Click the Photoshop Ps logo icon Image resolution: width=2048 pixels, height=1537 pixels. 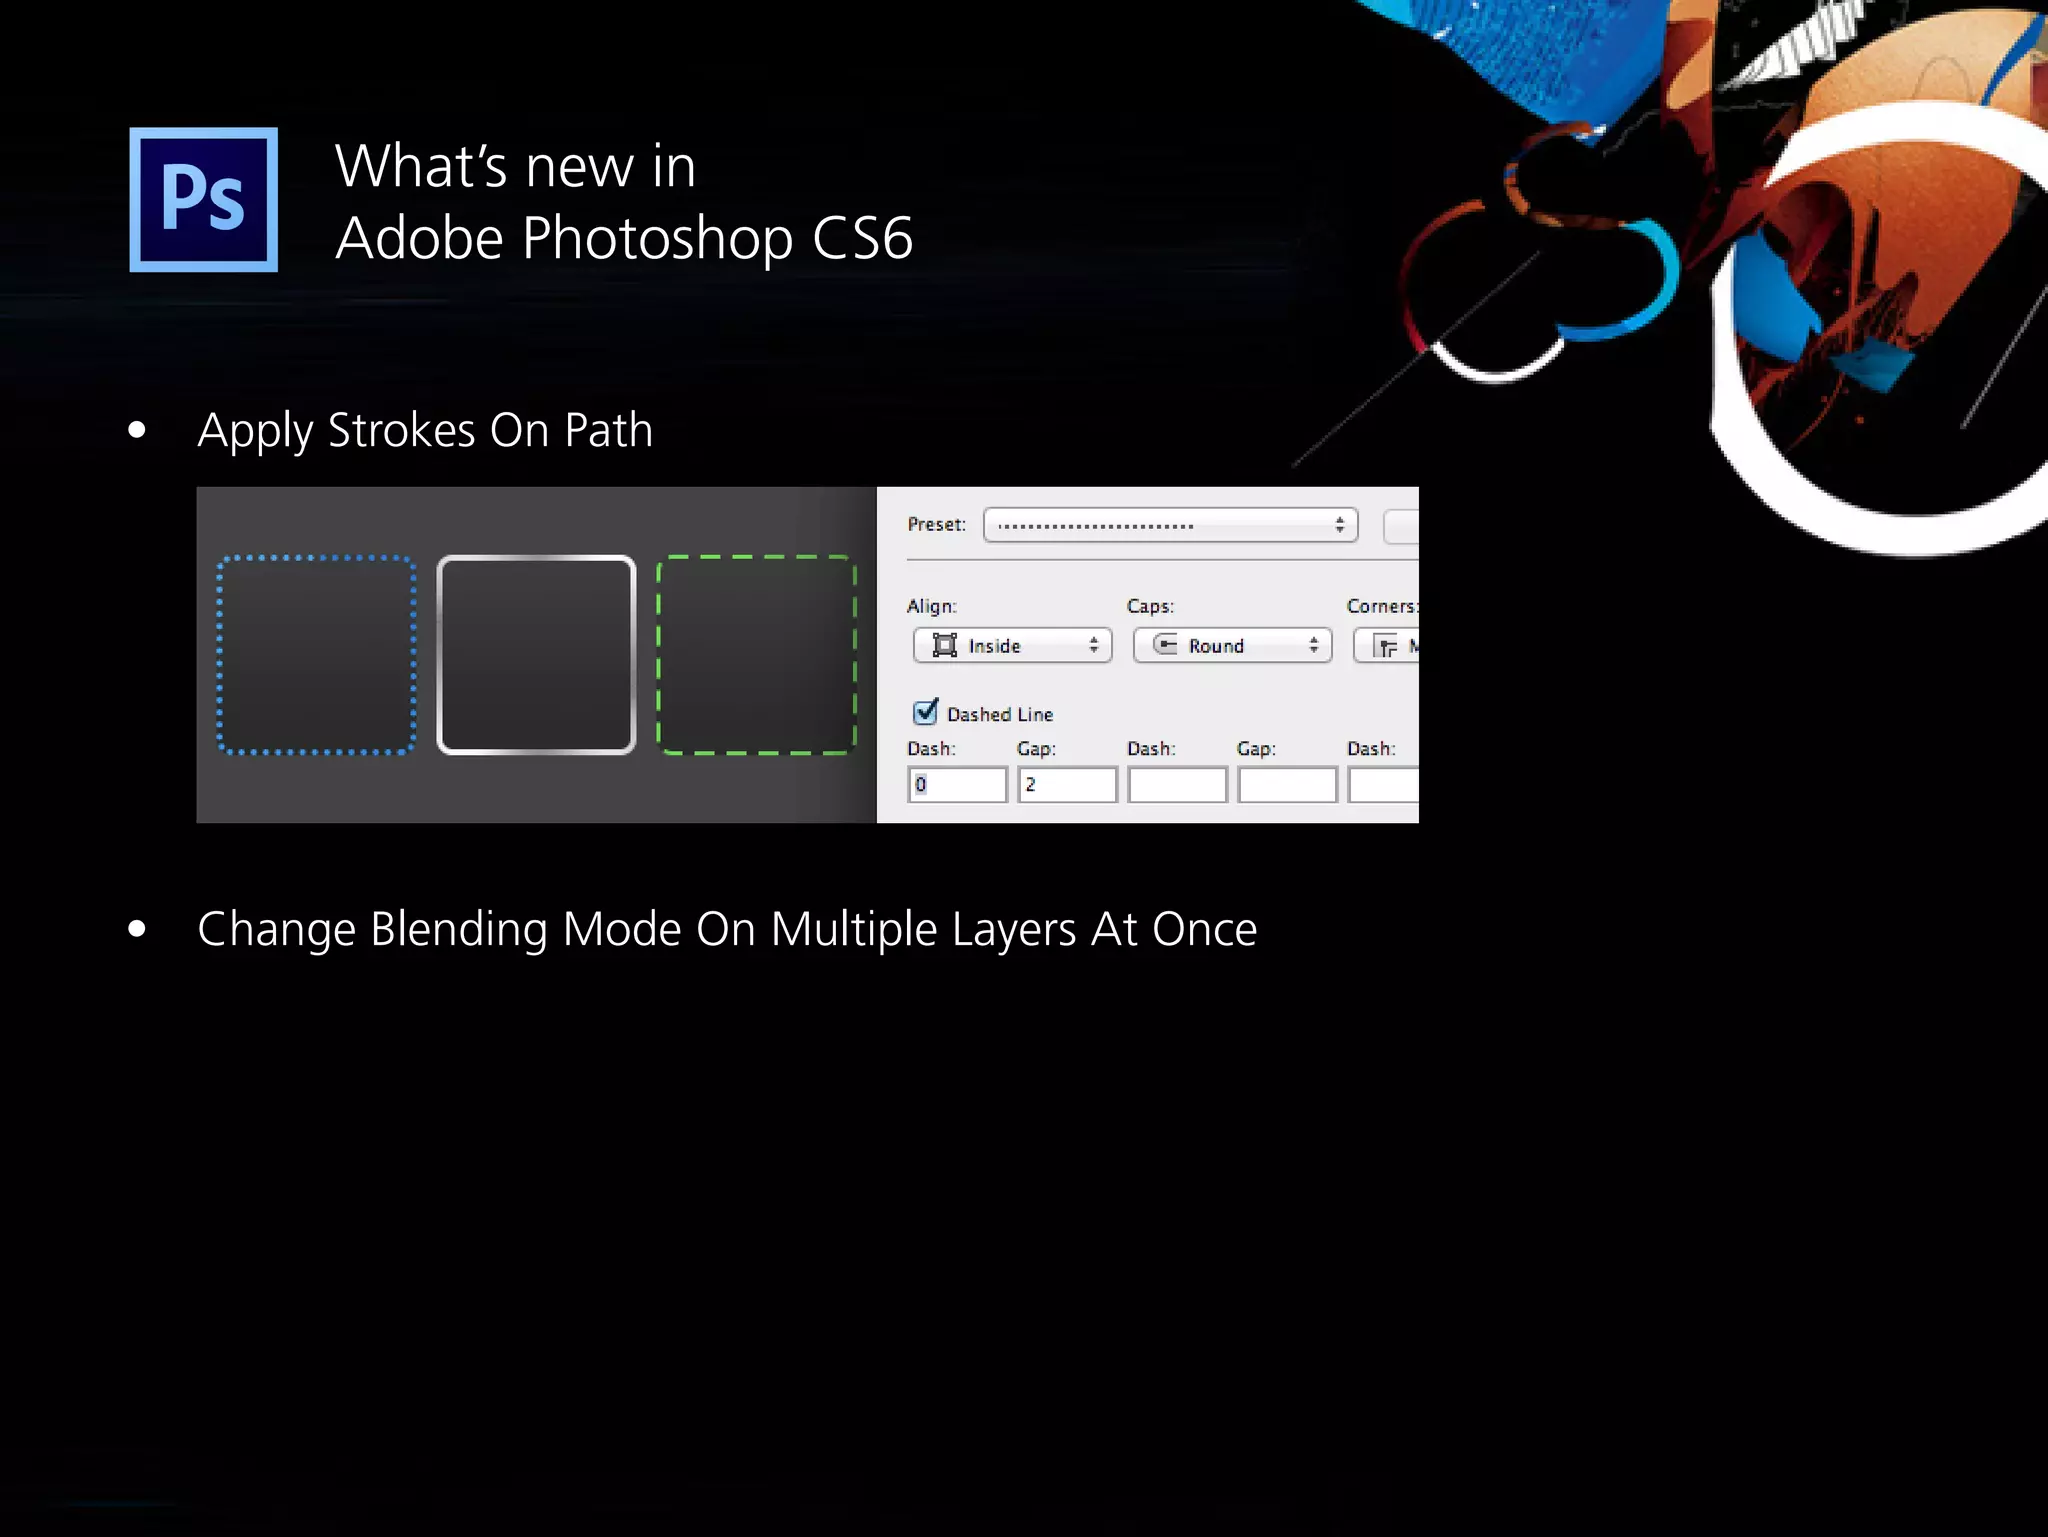tap(204, 200)
